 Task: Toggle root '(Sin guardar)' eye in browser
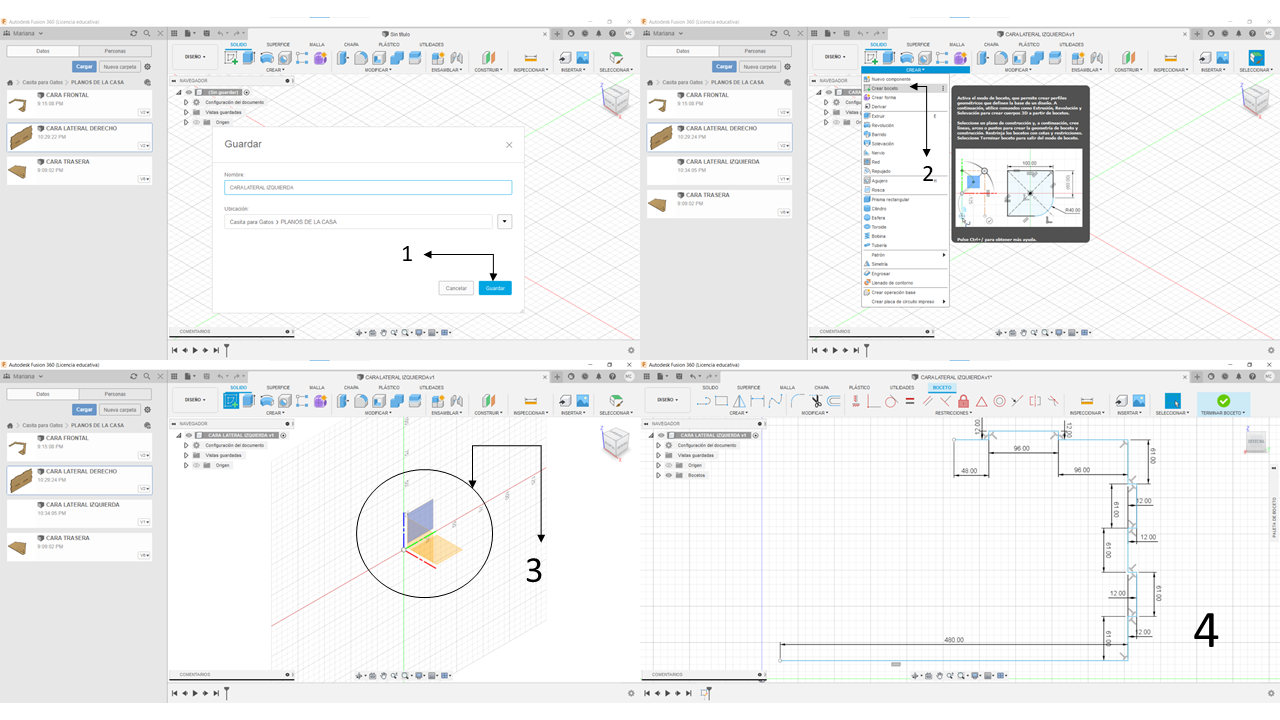pos(188,92)
